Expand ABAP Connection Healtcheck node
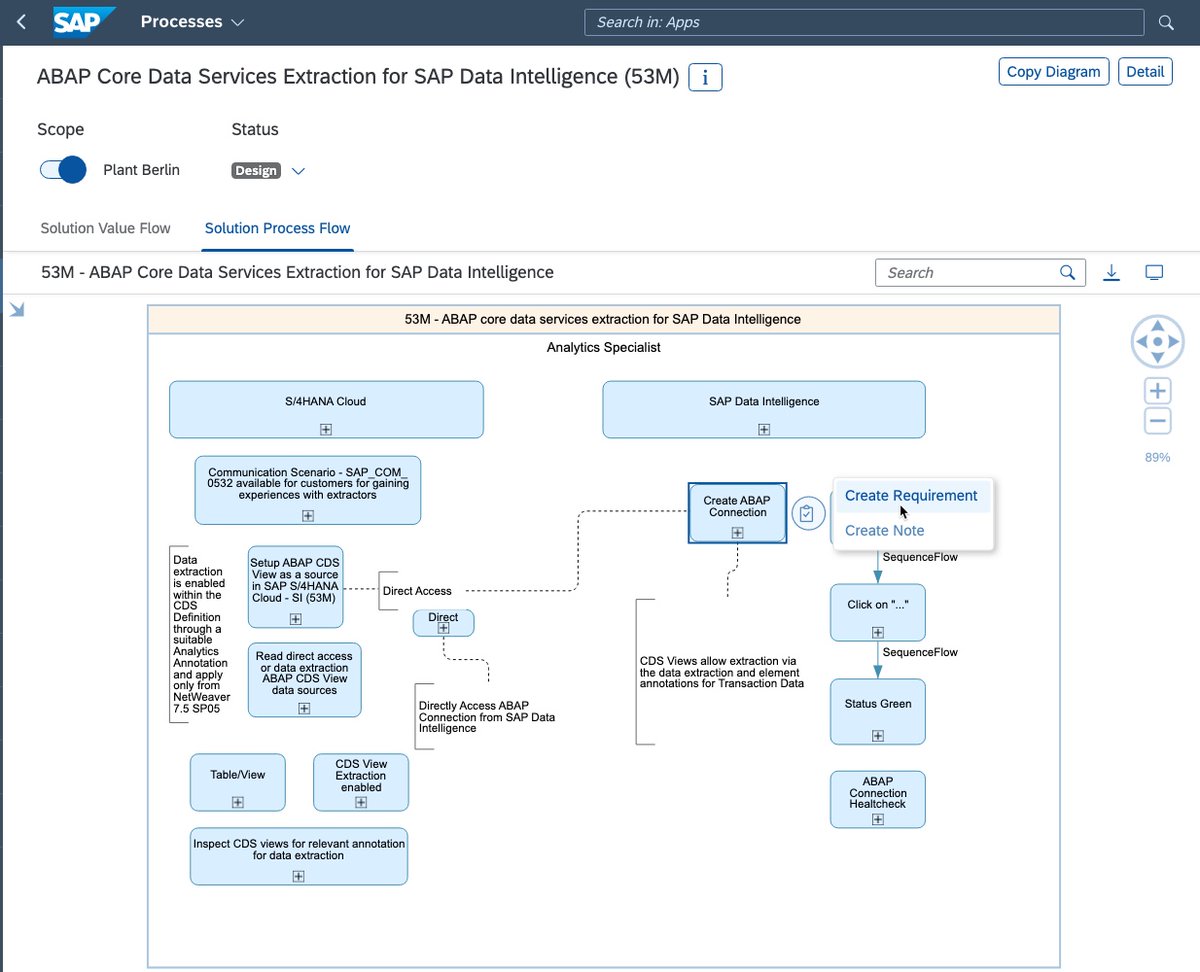The height and width of the screenshot is (972, 1200). point(877,819)
